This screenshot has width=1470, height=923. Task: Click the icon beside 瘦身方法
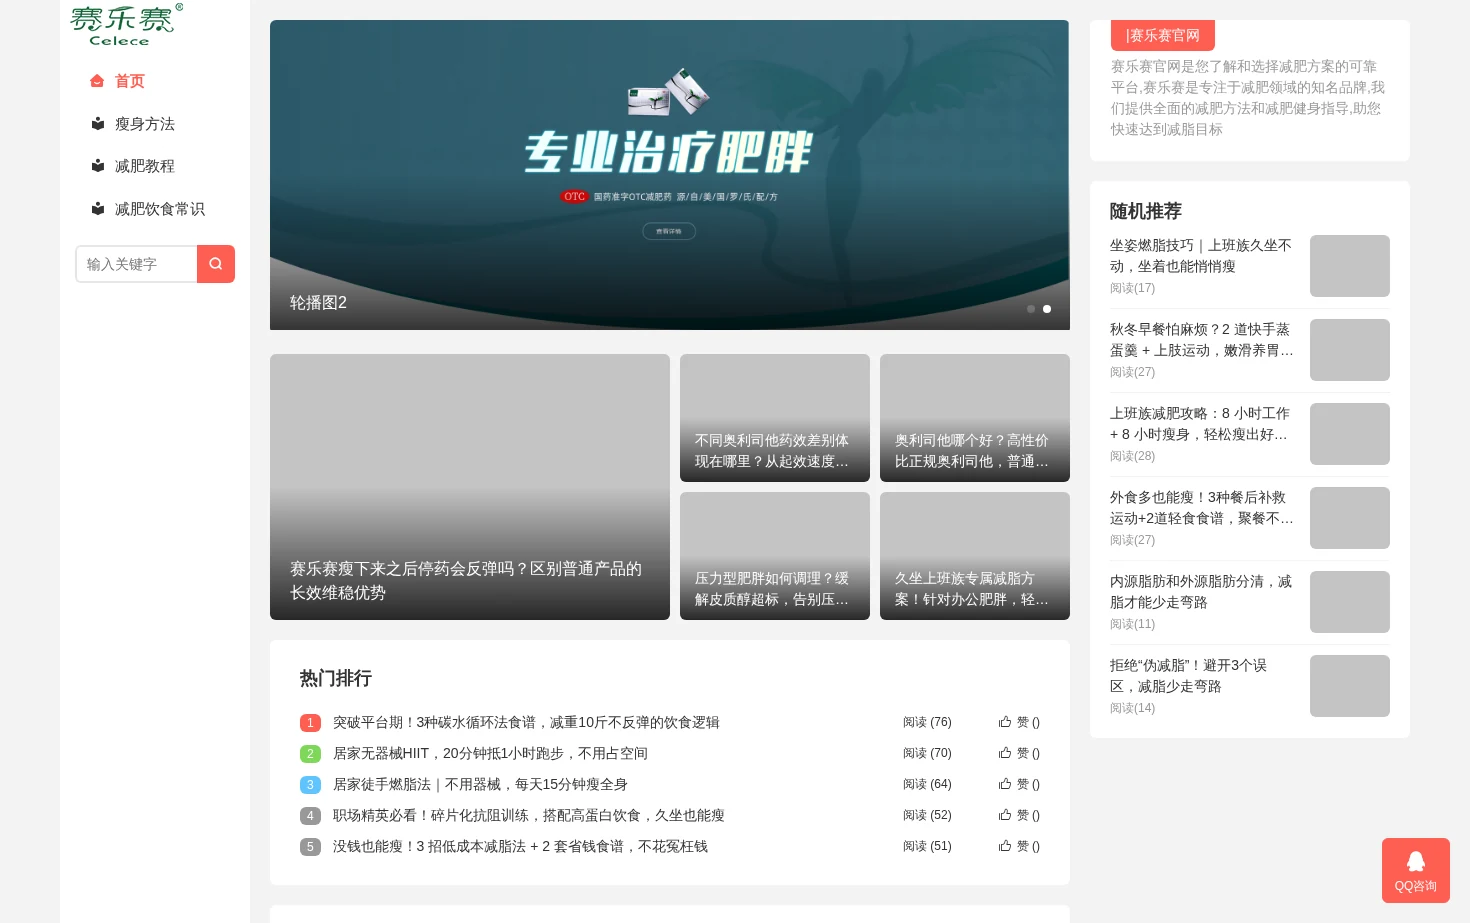98,124
